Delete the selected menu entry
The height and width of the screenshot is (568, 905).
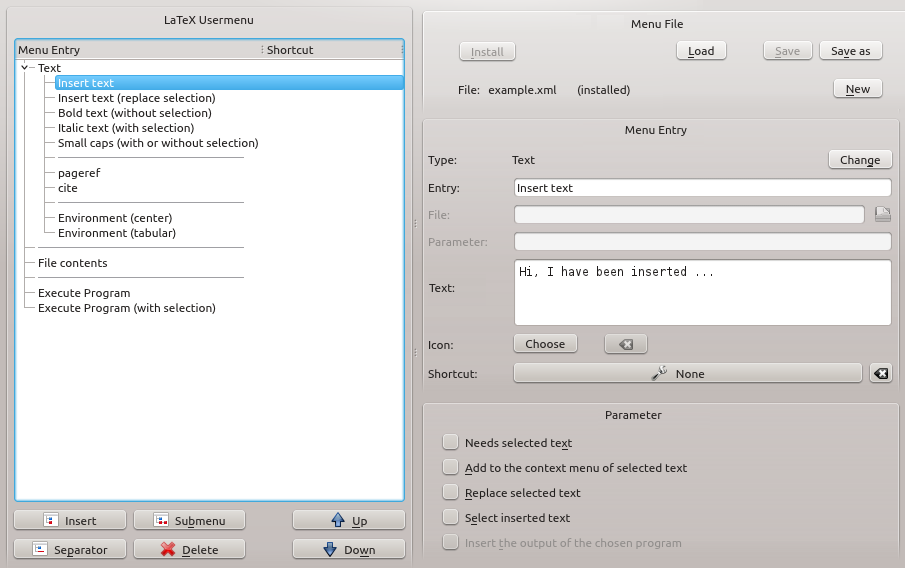click(189, 549)
